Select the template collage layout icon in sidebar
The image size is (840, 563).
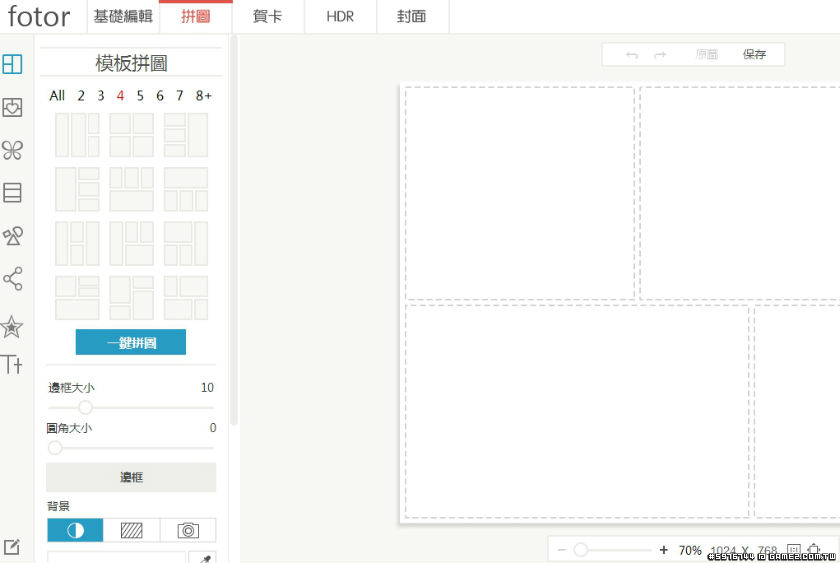point(12,65)
